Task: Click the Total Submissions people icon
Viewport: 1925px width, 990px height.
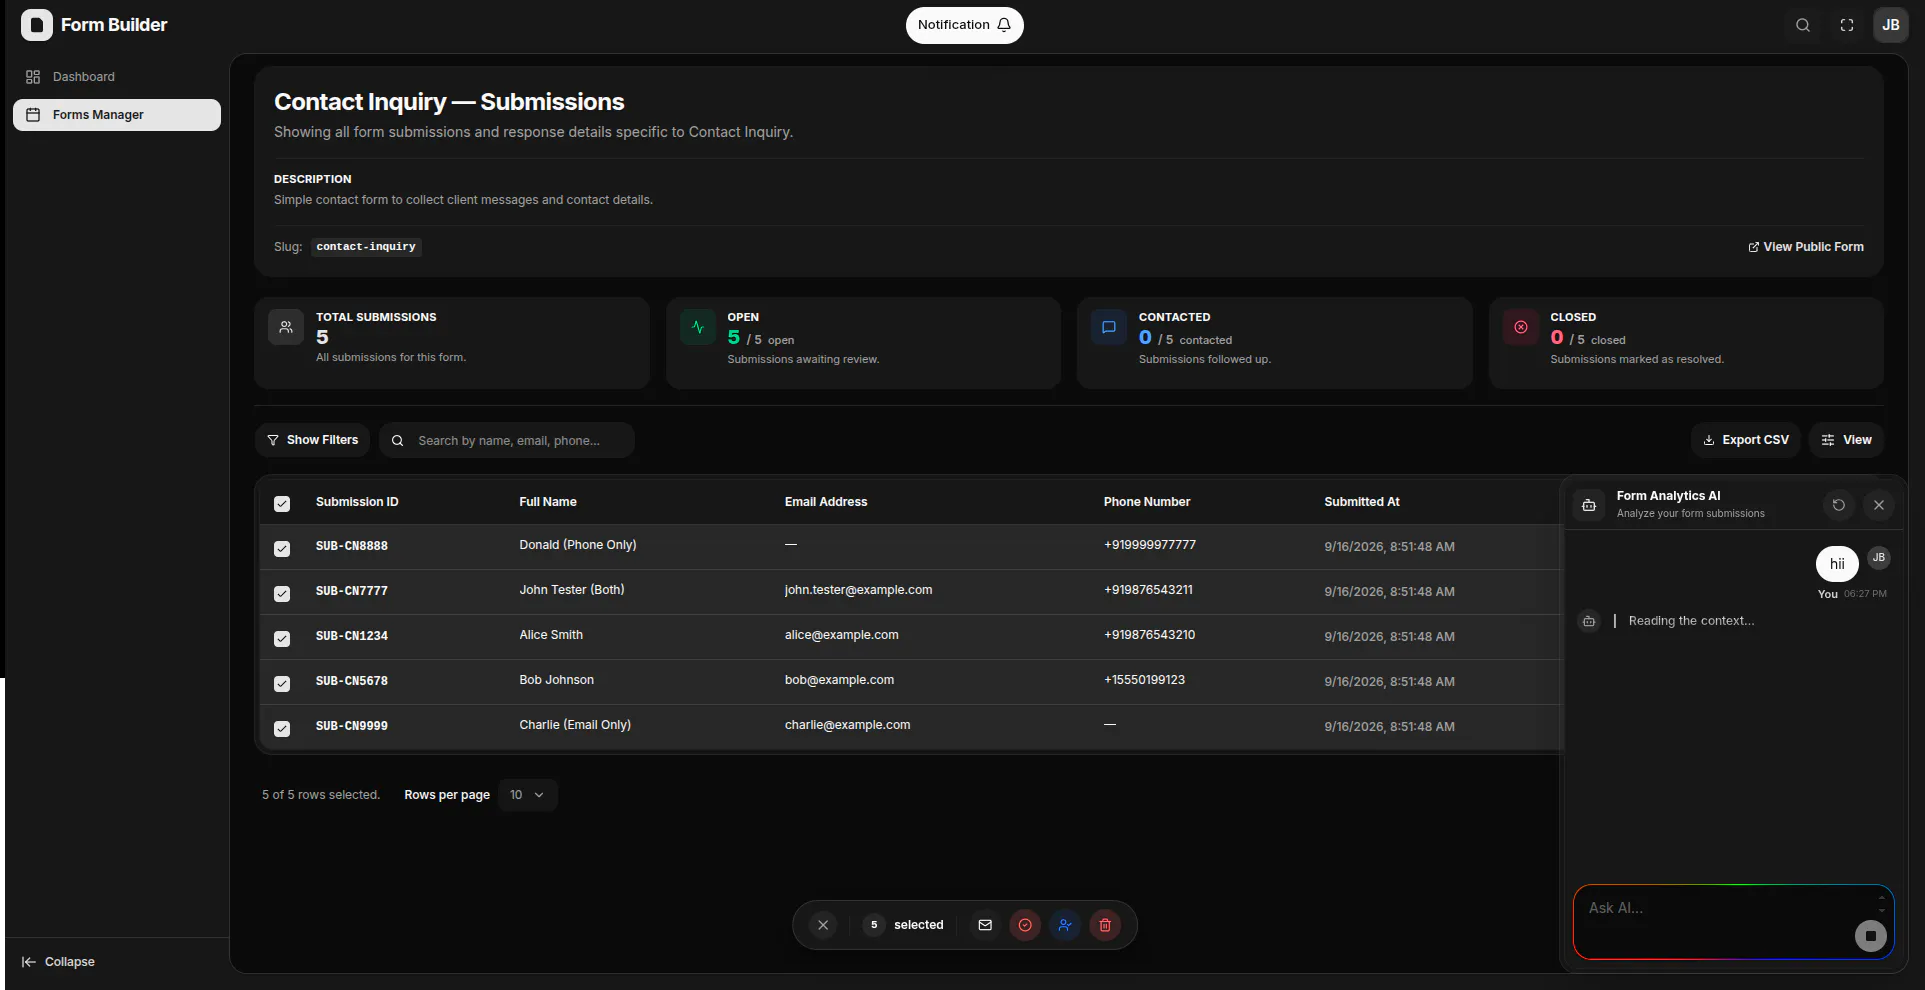Action: (x=286, y=327)
